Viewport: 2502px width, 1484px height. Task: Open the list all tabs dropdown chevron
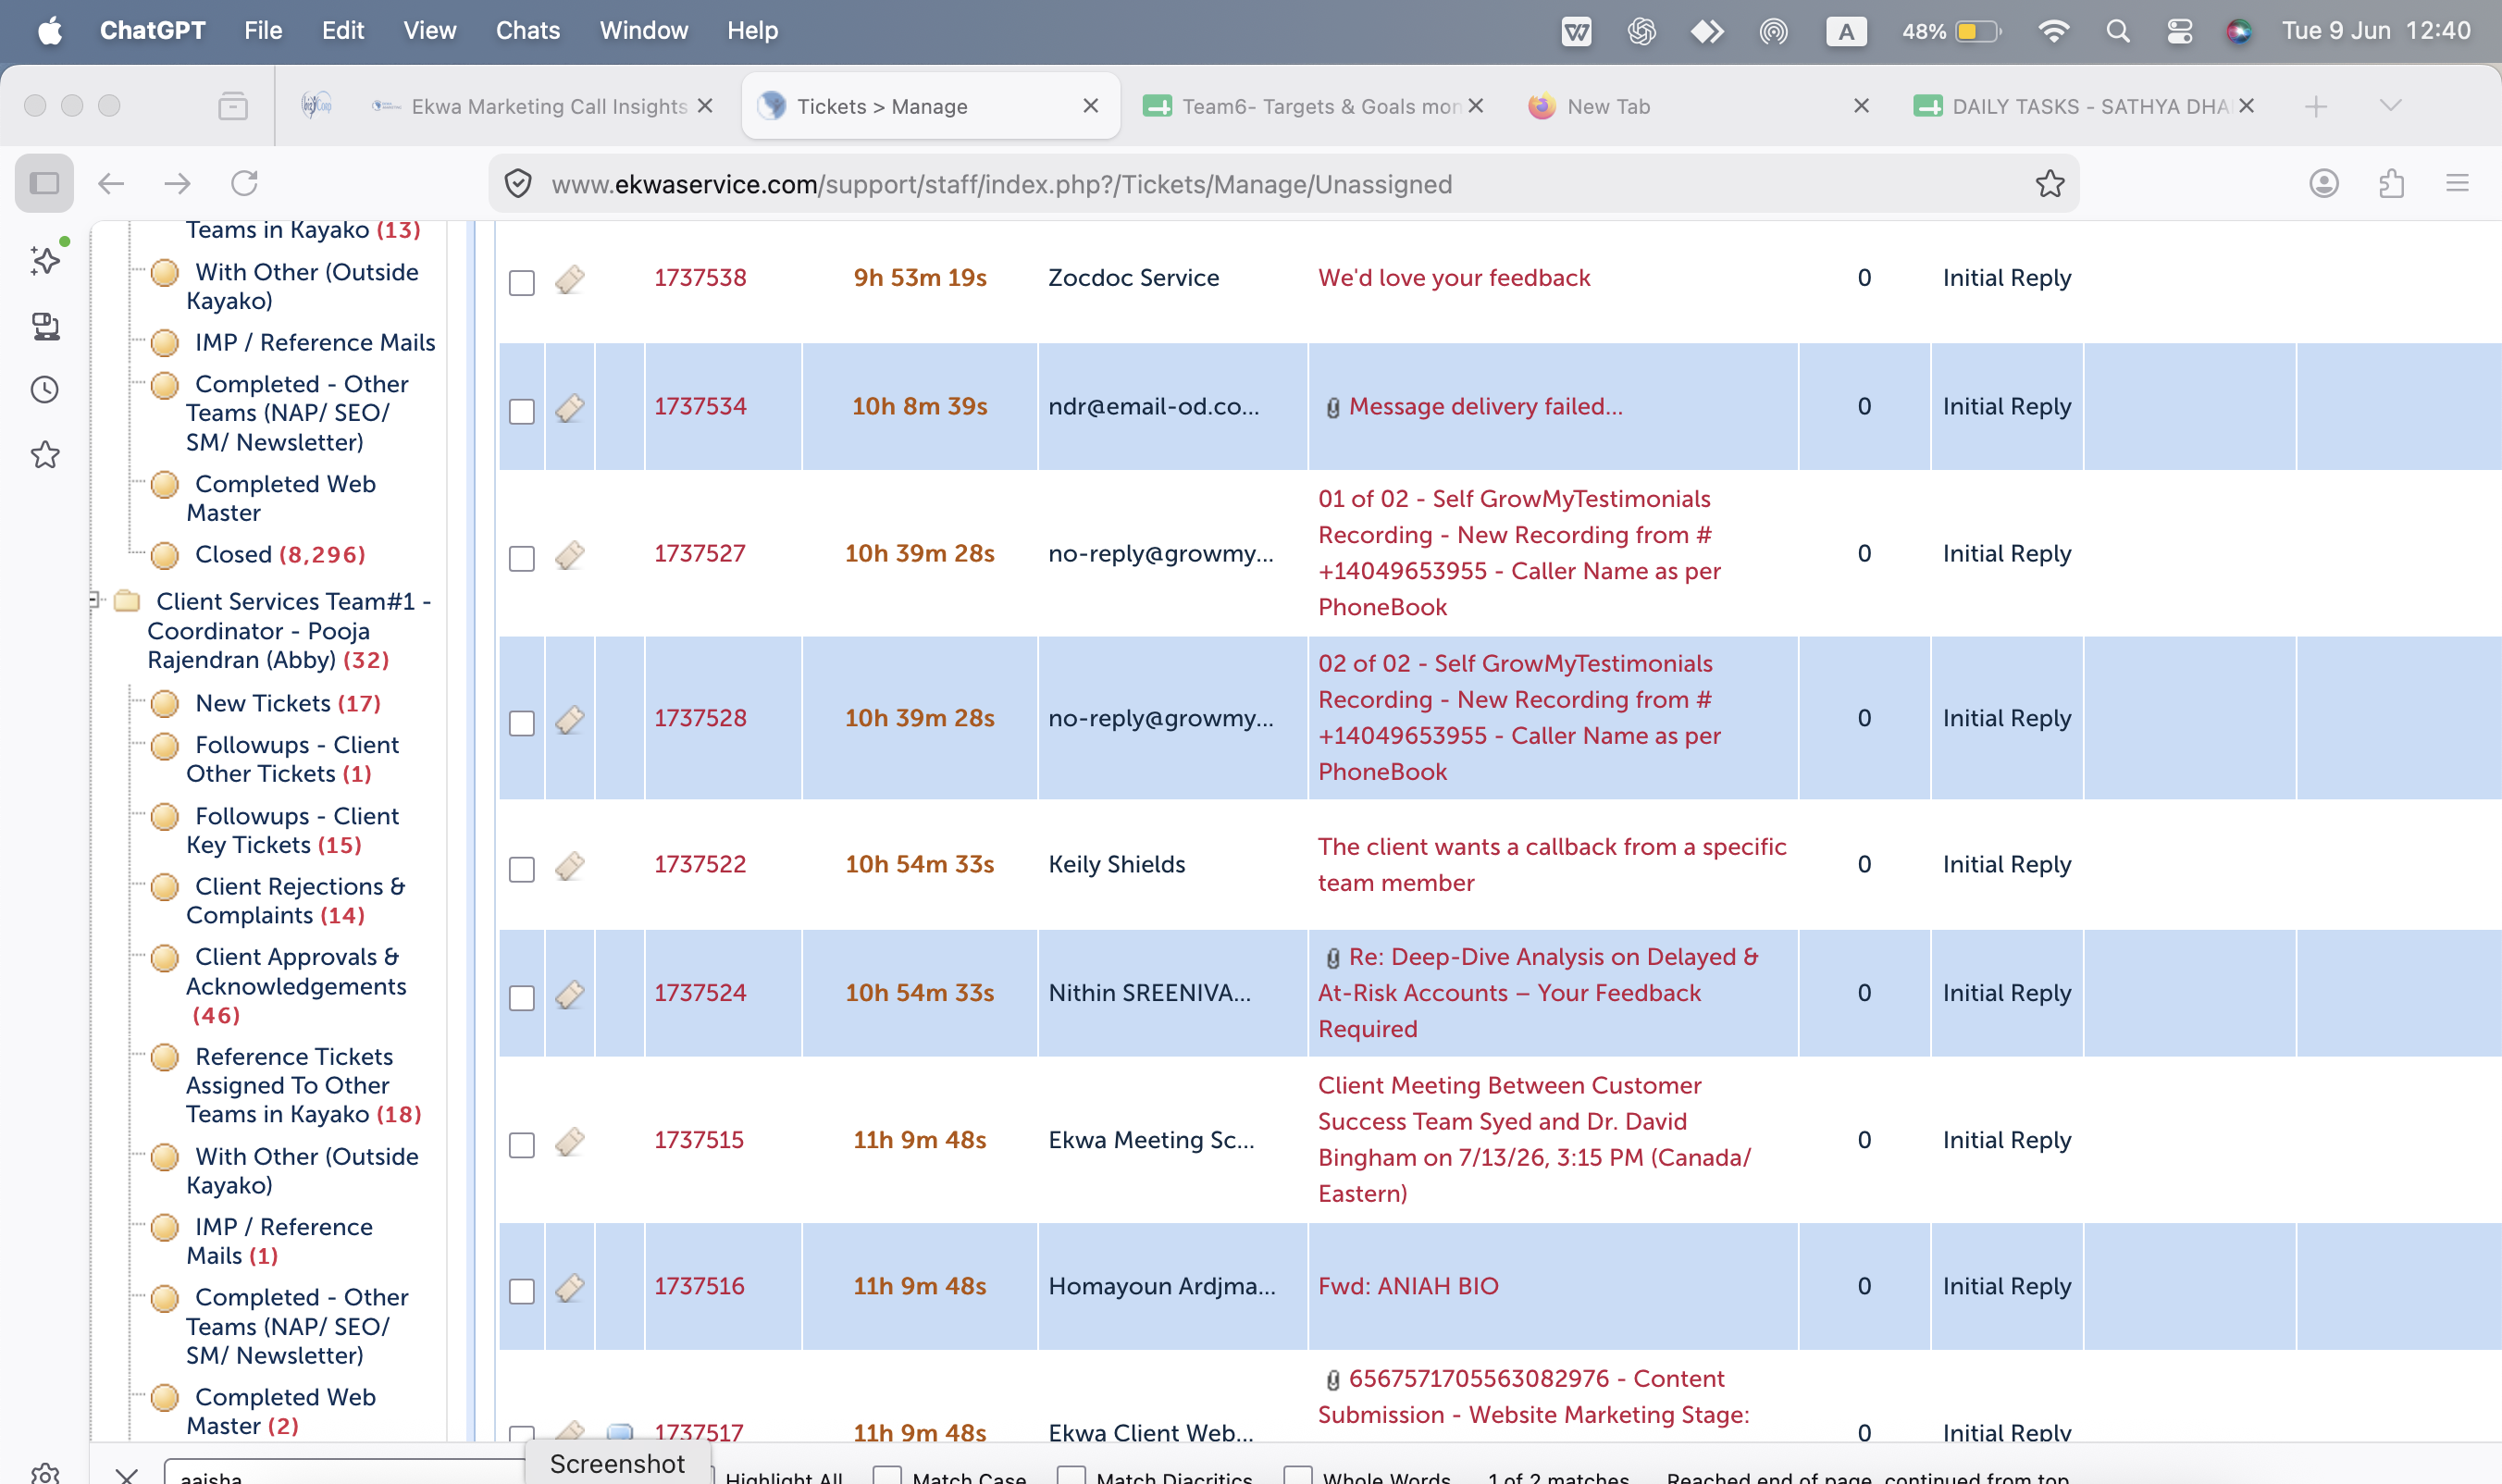pyautogui.click(x=2390, y=105)
